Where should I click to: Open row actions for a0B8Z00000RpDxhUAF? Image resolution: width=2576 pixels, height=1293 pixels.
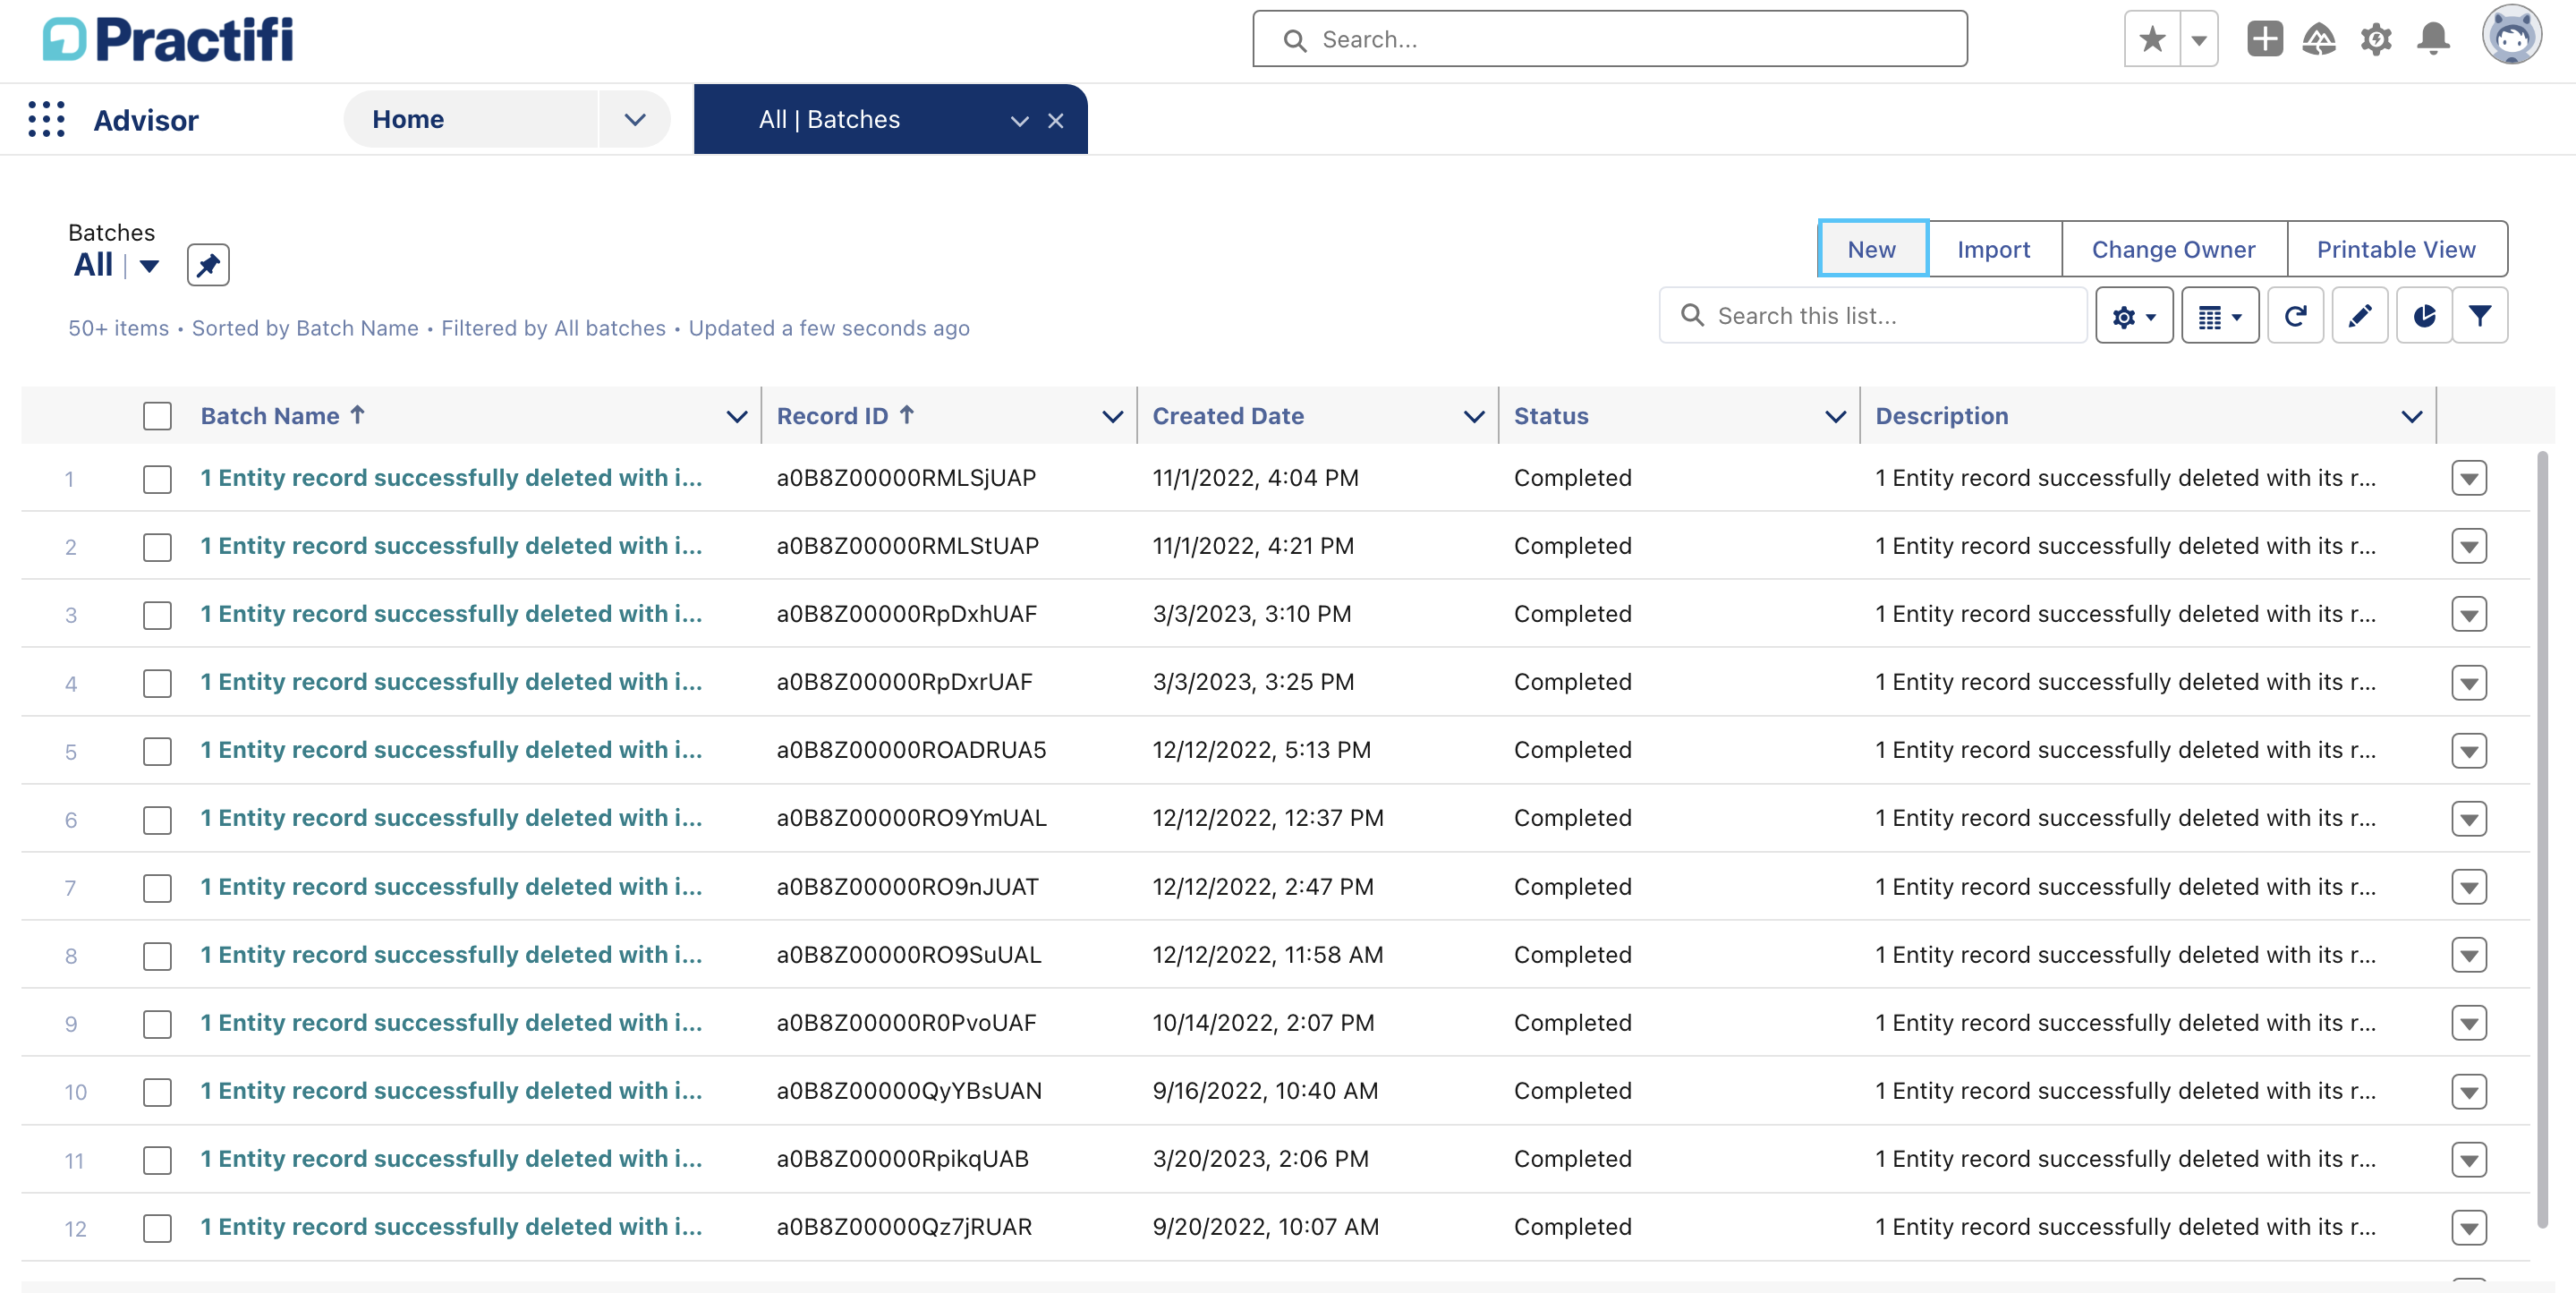pyautogui.click(x=2468, y=614)
